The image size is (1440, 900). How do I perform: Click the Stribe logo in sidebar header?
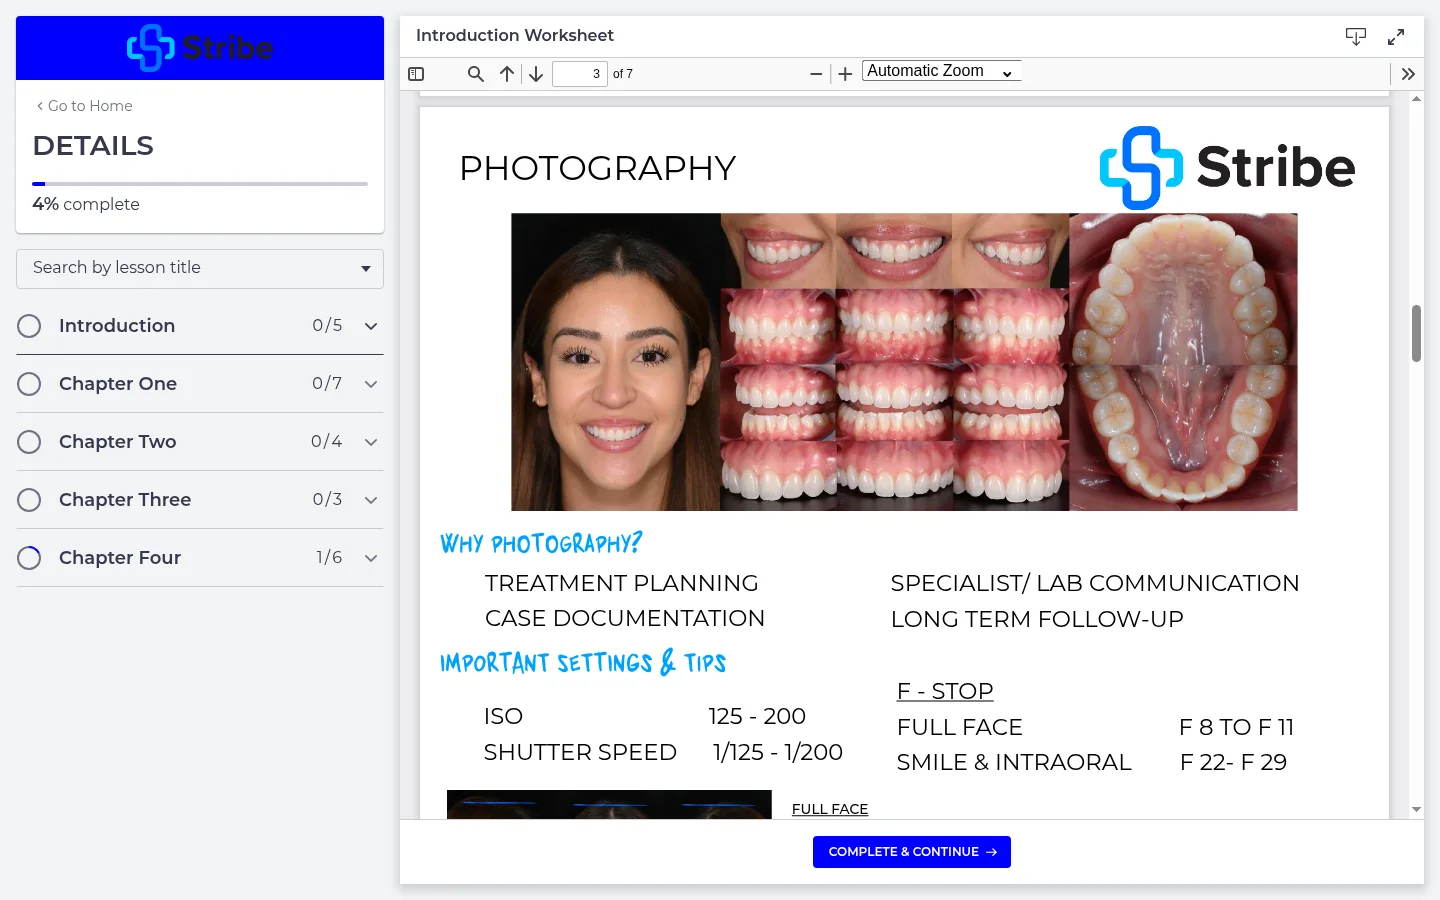(200, 48)
